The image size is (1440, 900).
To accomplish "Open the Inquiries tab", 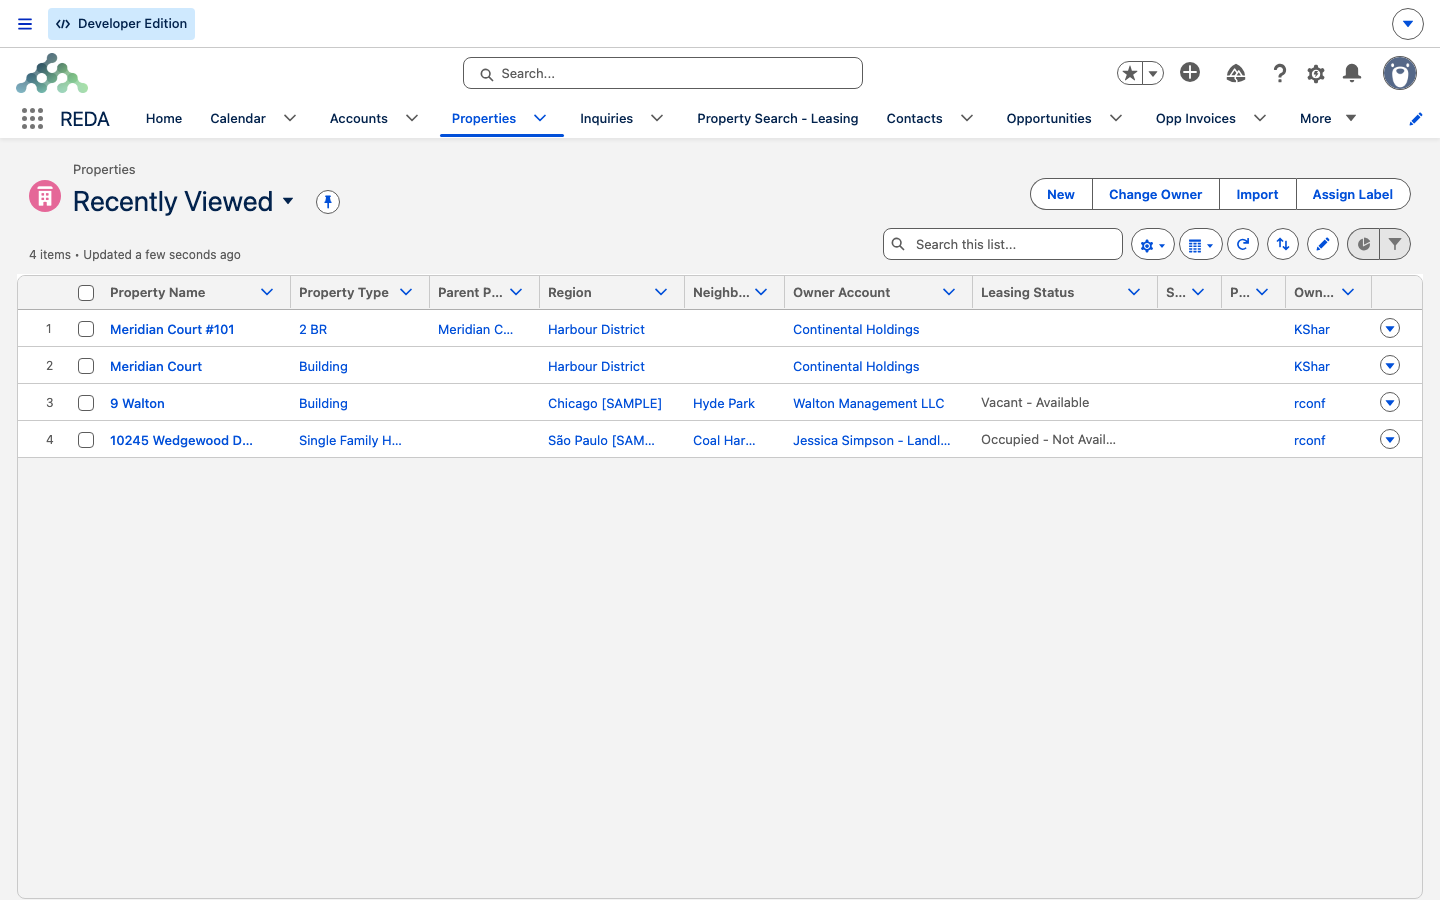I will click(606, 118).
